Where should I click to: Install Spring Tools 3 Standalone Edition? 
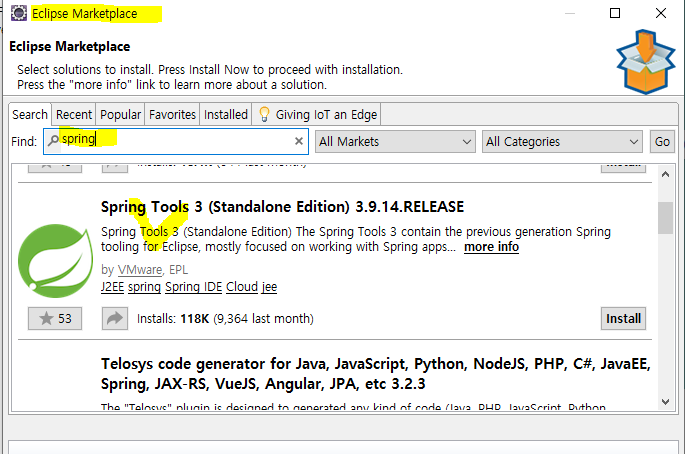[623, 318]
